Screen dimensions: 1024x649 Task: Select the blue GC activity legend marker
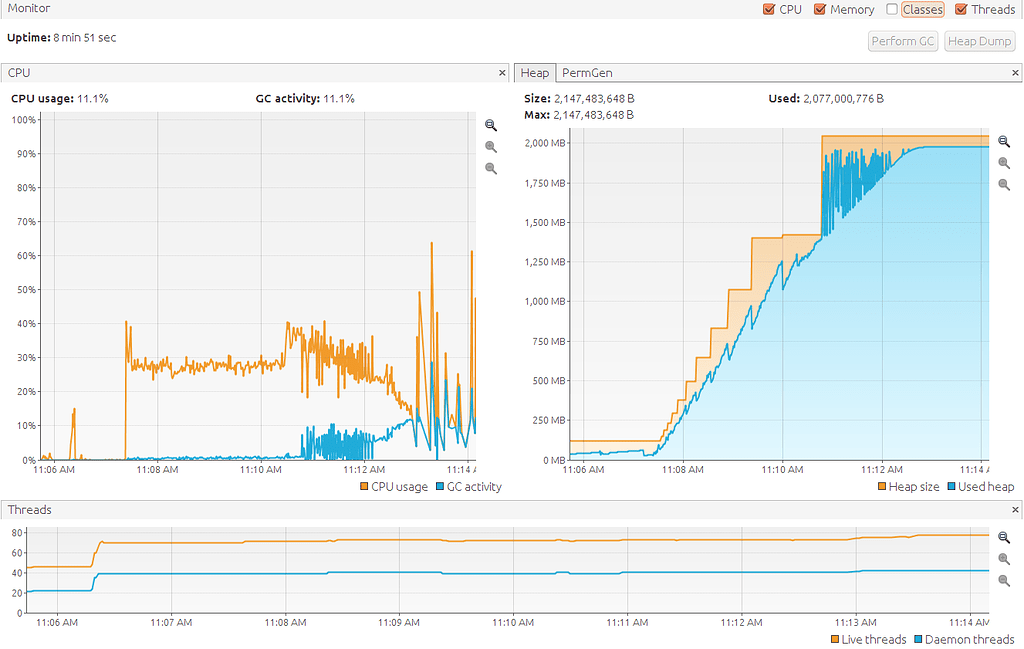pos(437,487)
